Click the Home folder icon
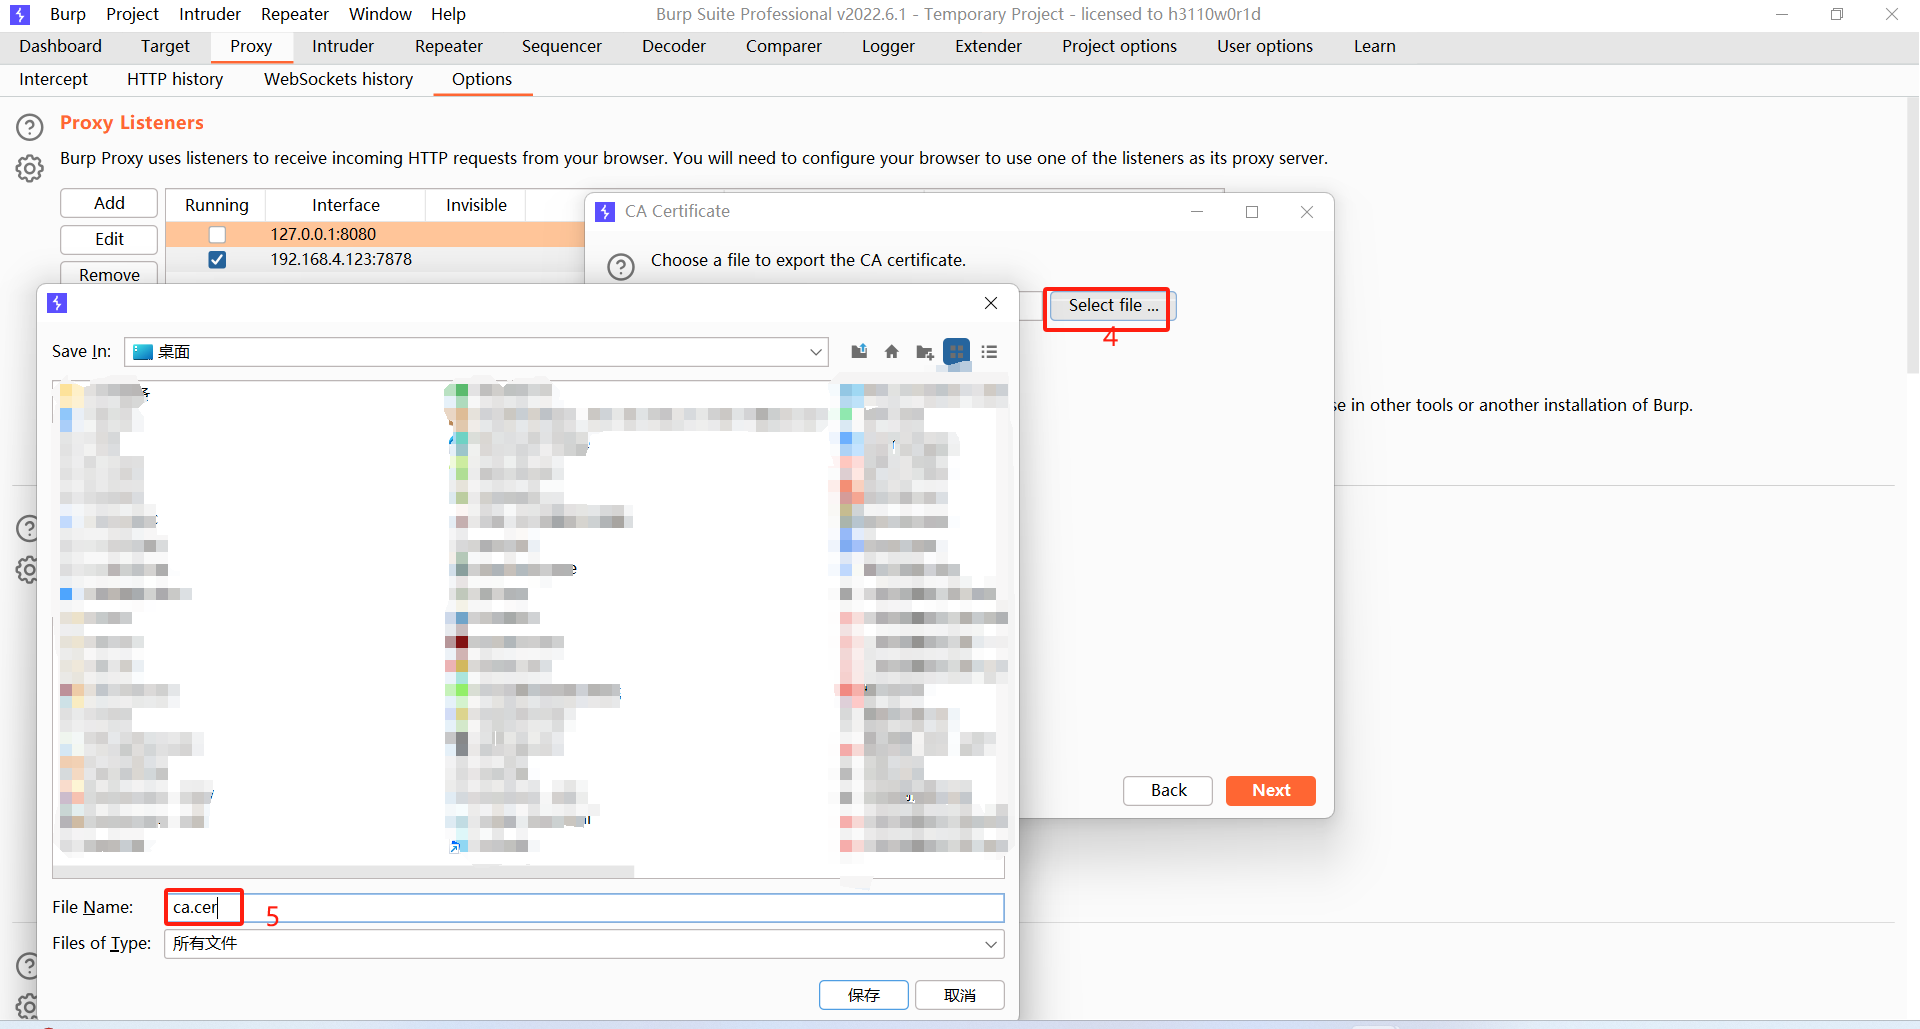Screen dimensions: 1920x1029 (892, 351)
